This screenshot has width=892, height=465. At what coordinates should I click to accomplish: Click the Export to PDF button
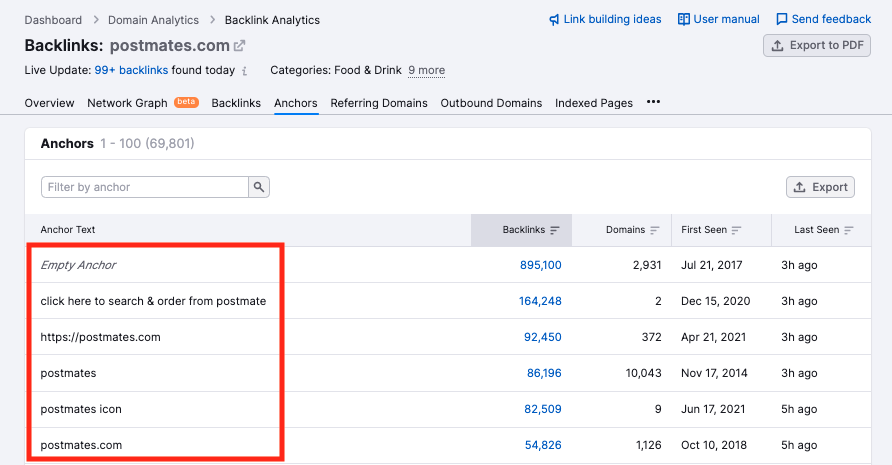816,45
